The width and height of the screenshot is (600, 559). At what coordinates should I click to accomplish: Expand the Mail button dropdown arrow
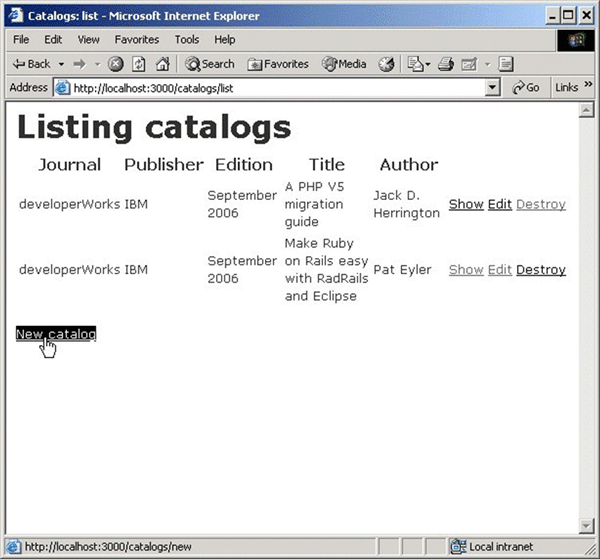click(x=427, y=64)
